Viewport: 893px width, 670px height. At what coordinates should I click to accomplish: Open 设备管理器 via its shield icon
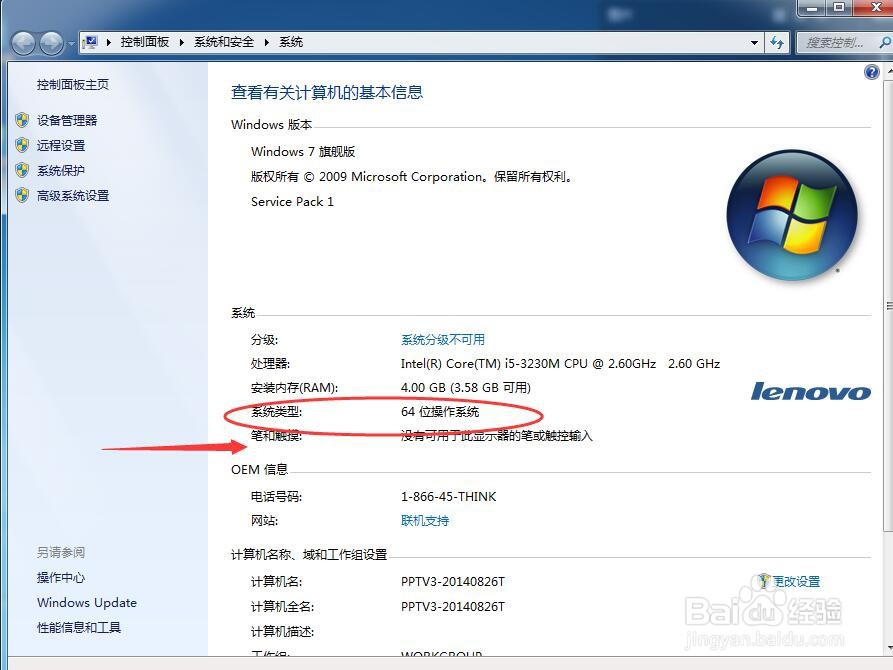24,119
